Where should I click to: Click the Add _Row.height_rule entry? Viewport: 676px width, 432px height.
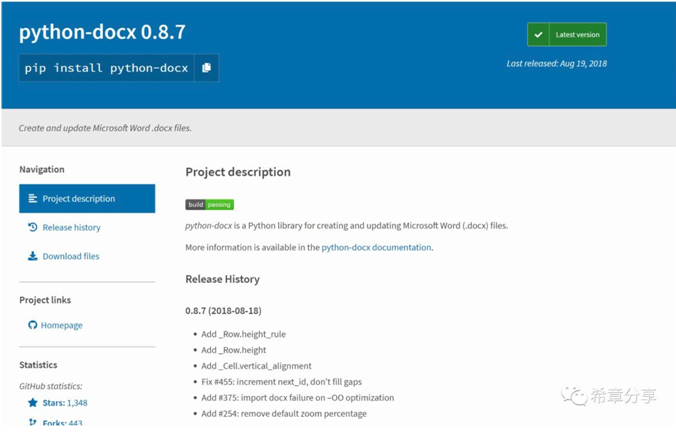pyautogui.click(x=244, y=334)
